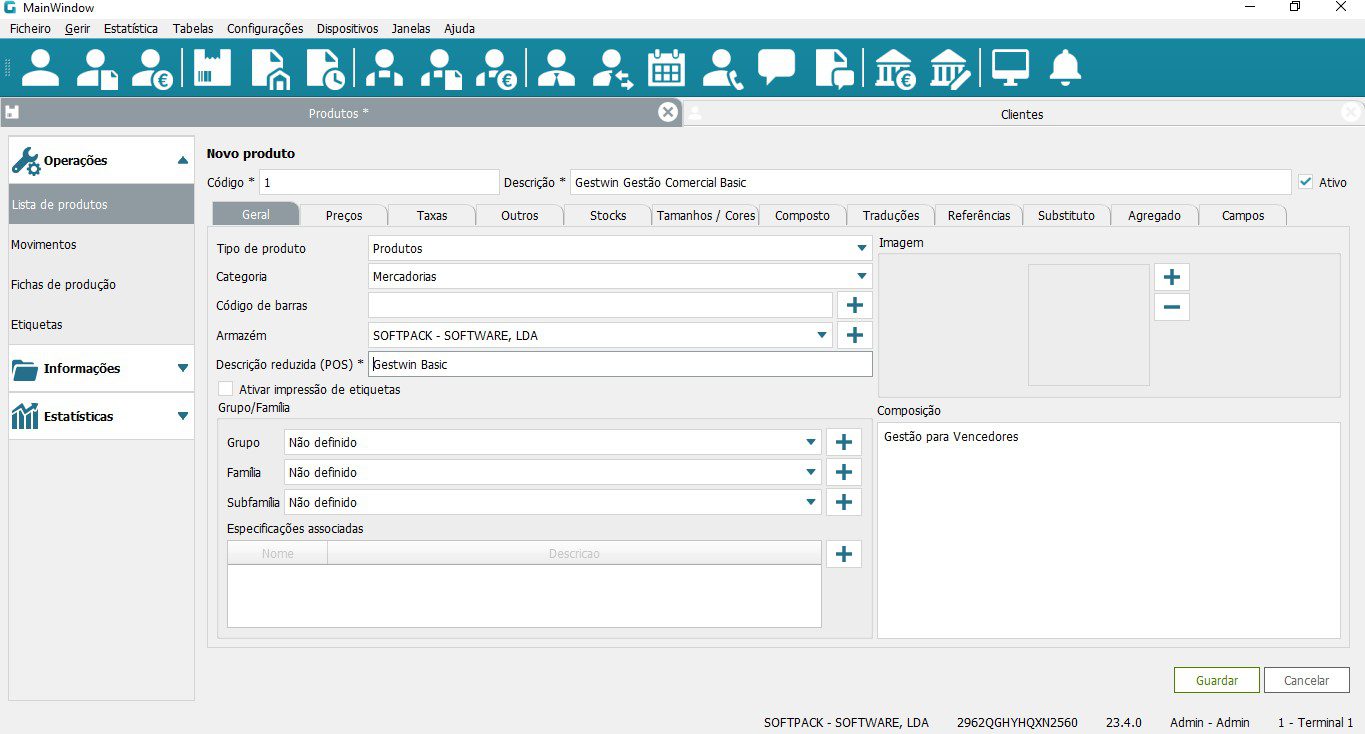Close the Produtos tab
1365x734 pixels.
(x=668, y=112)
